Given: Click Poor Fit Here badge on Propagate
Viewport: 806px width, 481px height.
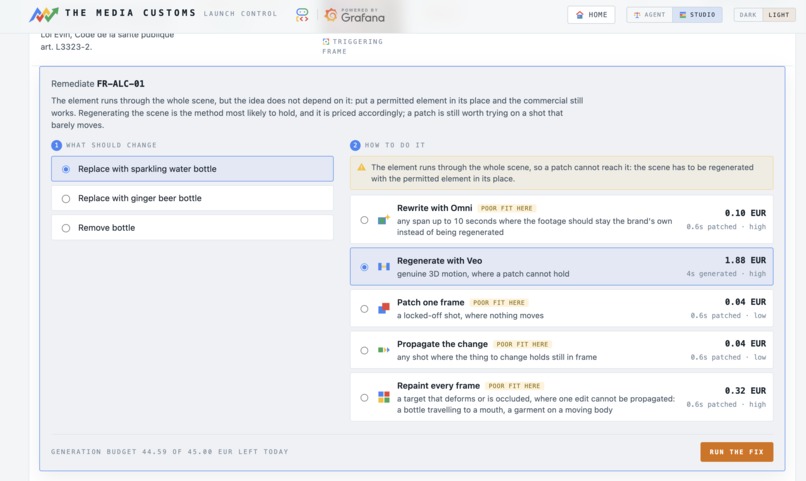Looking at the screenshot, I should click(522, 344).
